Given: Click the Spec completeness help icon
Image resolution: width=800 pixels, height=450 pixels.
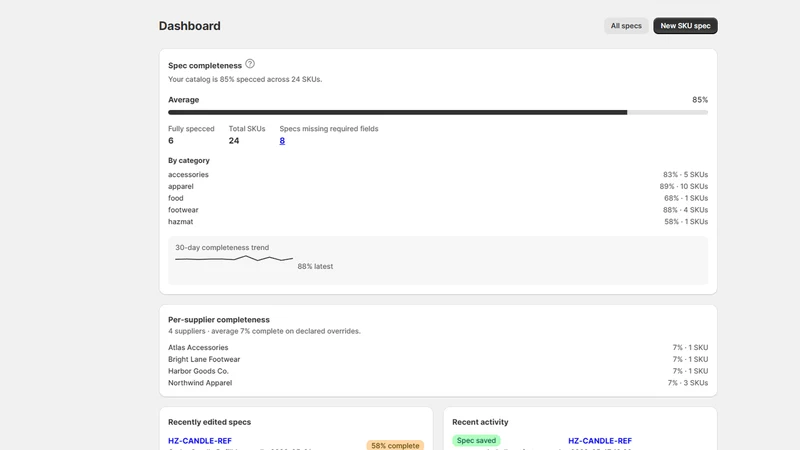Looking at the screenshot, I should coord(249,64).
